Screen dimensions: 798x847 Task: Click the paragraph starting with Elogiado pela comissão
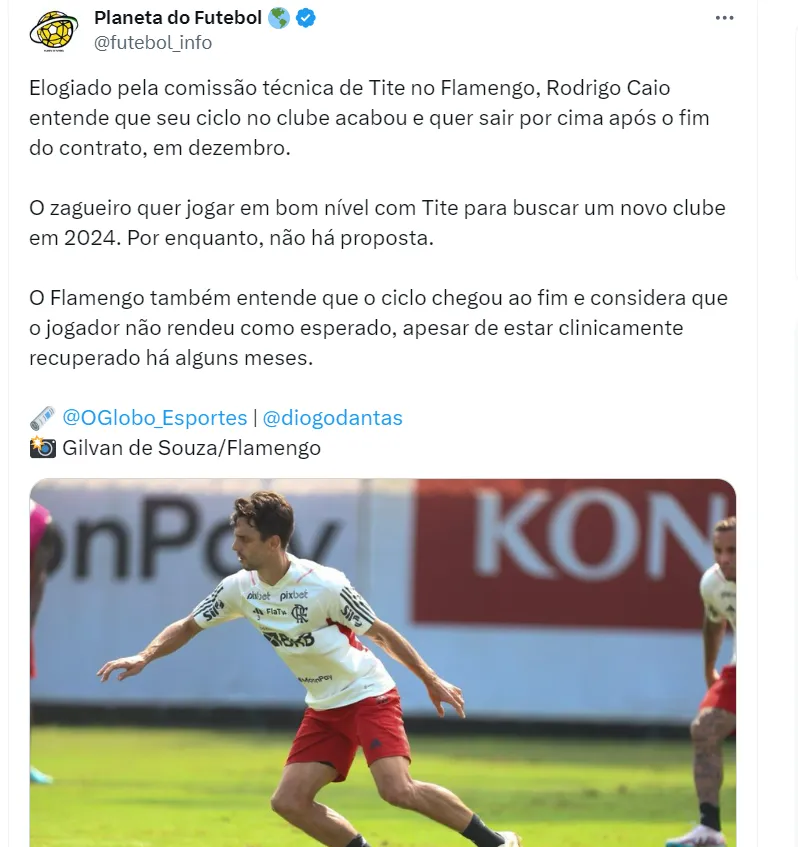tap(369, 118)
